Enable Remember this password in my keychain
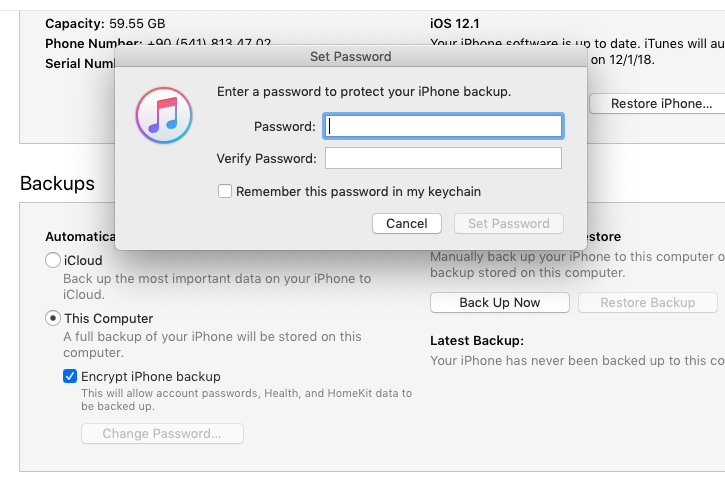 [x=225, y=191]
